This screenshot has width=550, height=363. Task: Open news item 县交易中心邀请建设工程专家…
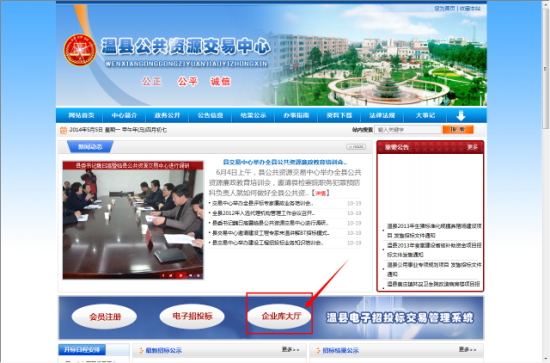tap(271, 233)
